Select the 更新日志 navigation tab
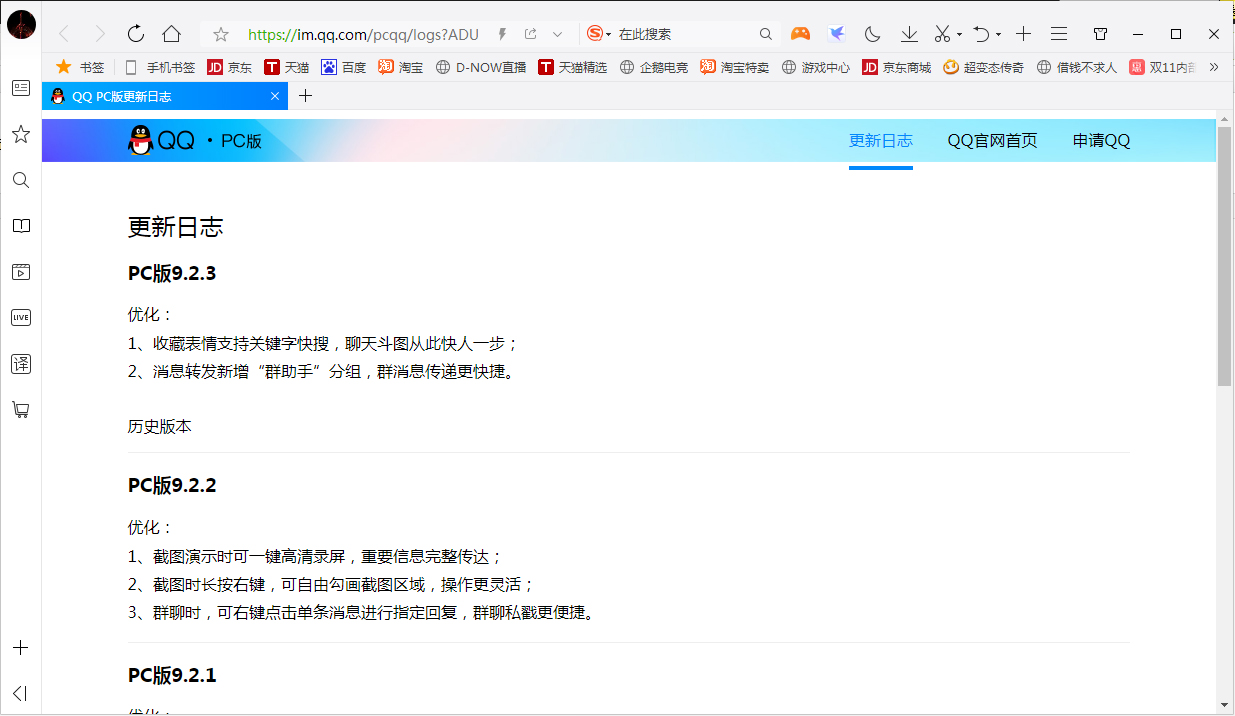1235x716 pixels. (x=880, y=140)
